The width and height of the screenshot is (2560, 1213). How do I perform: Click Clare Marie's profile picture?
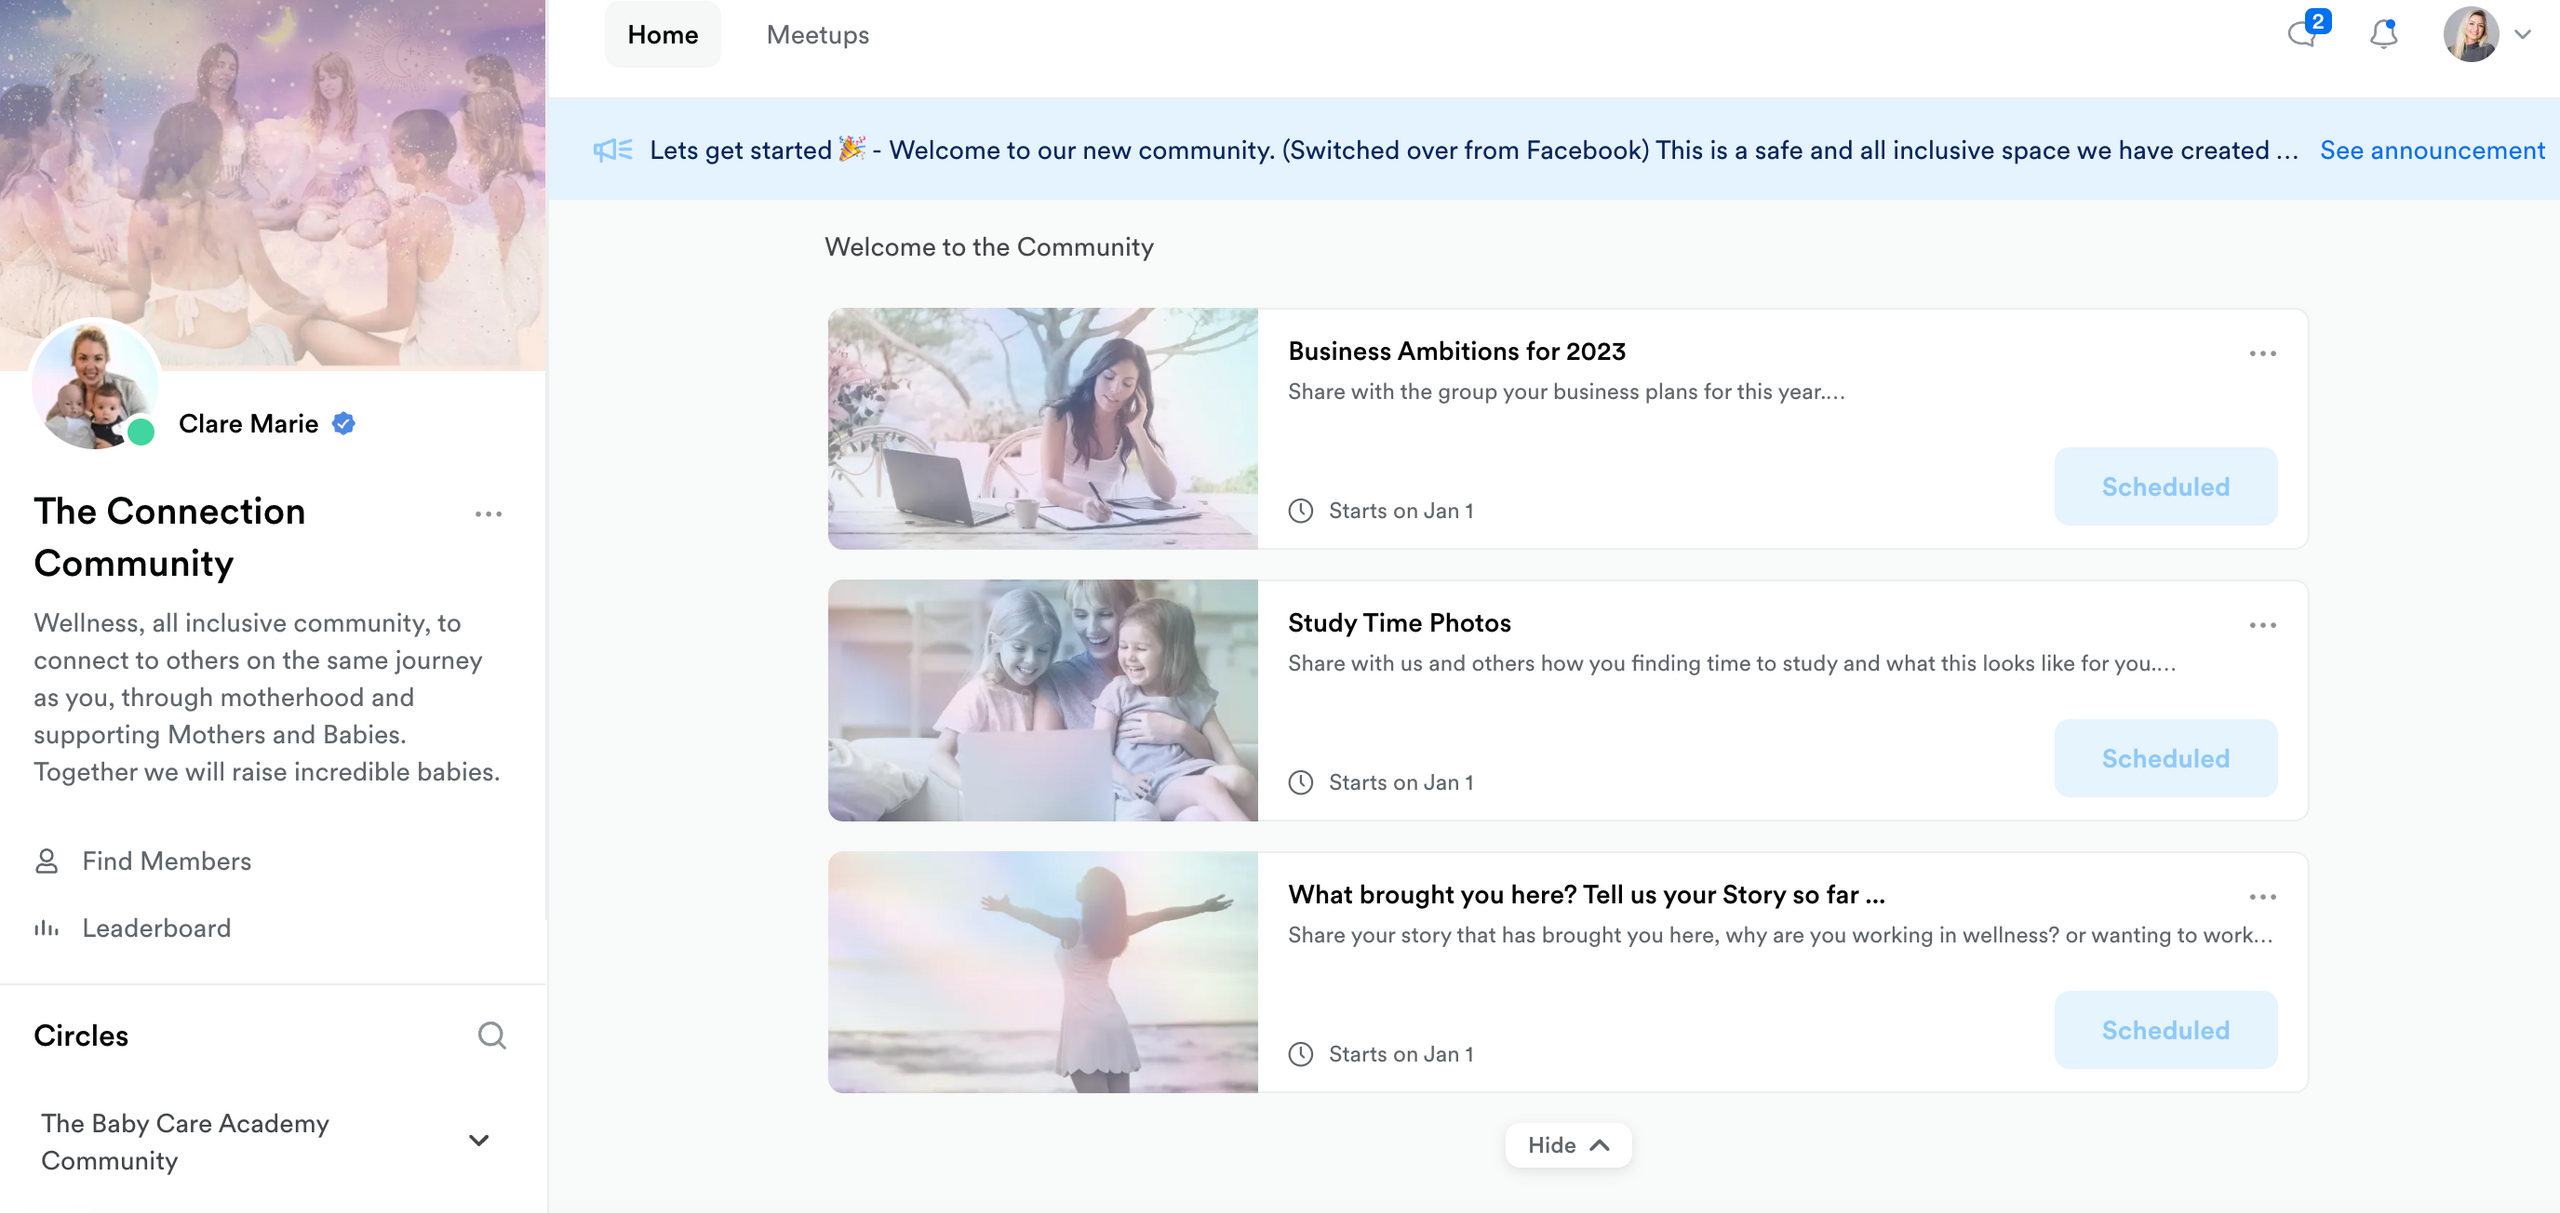(x=95, y=385)
